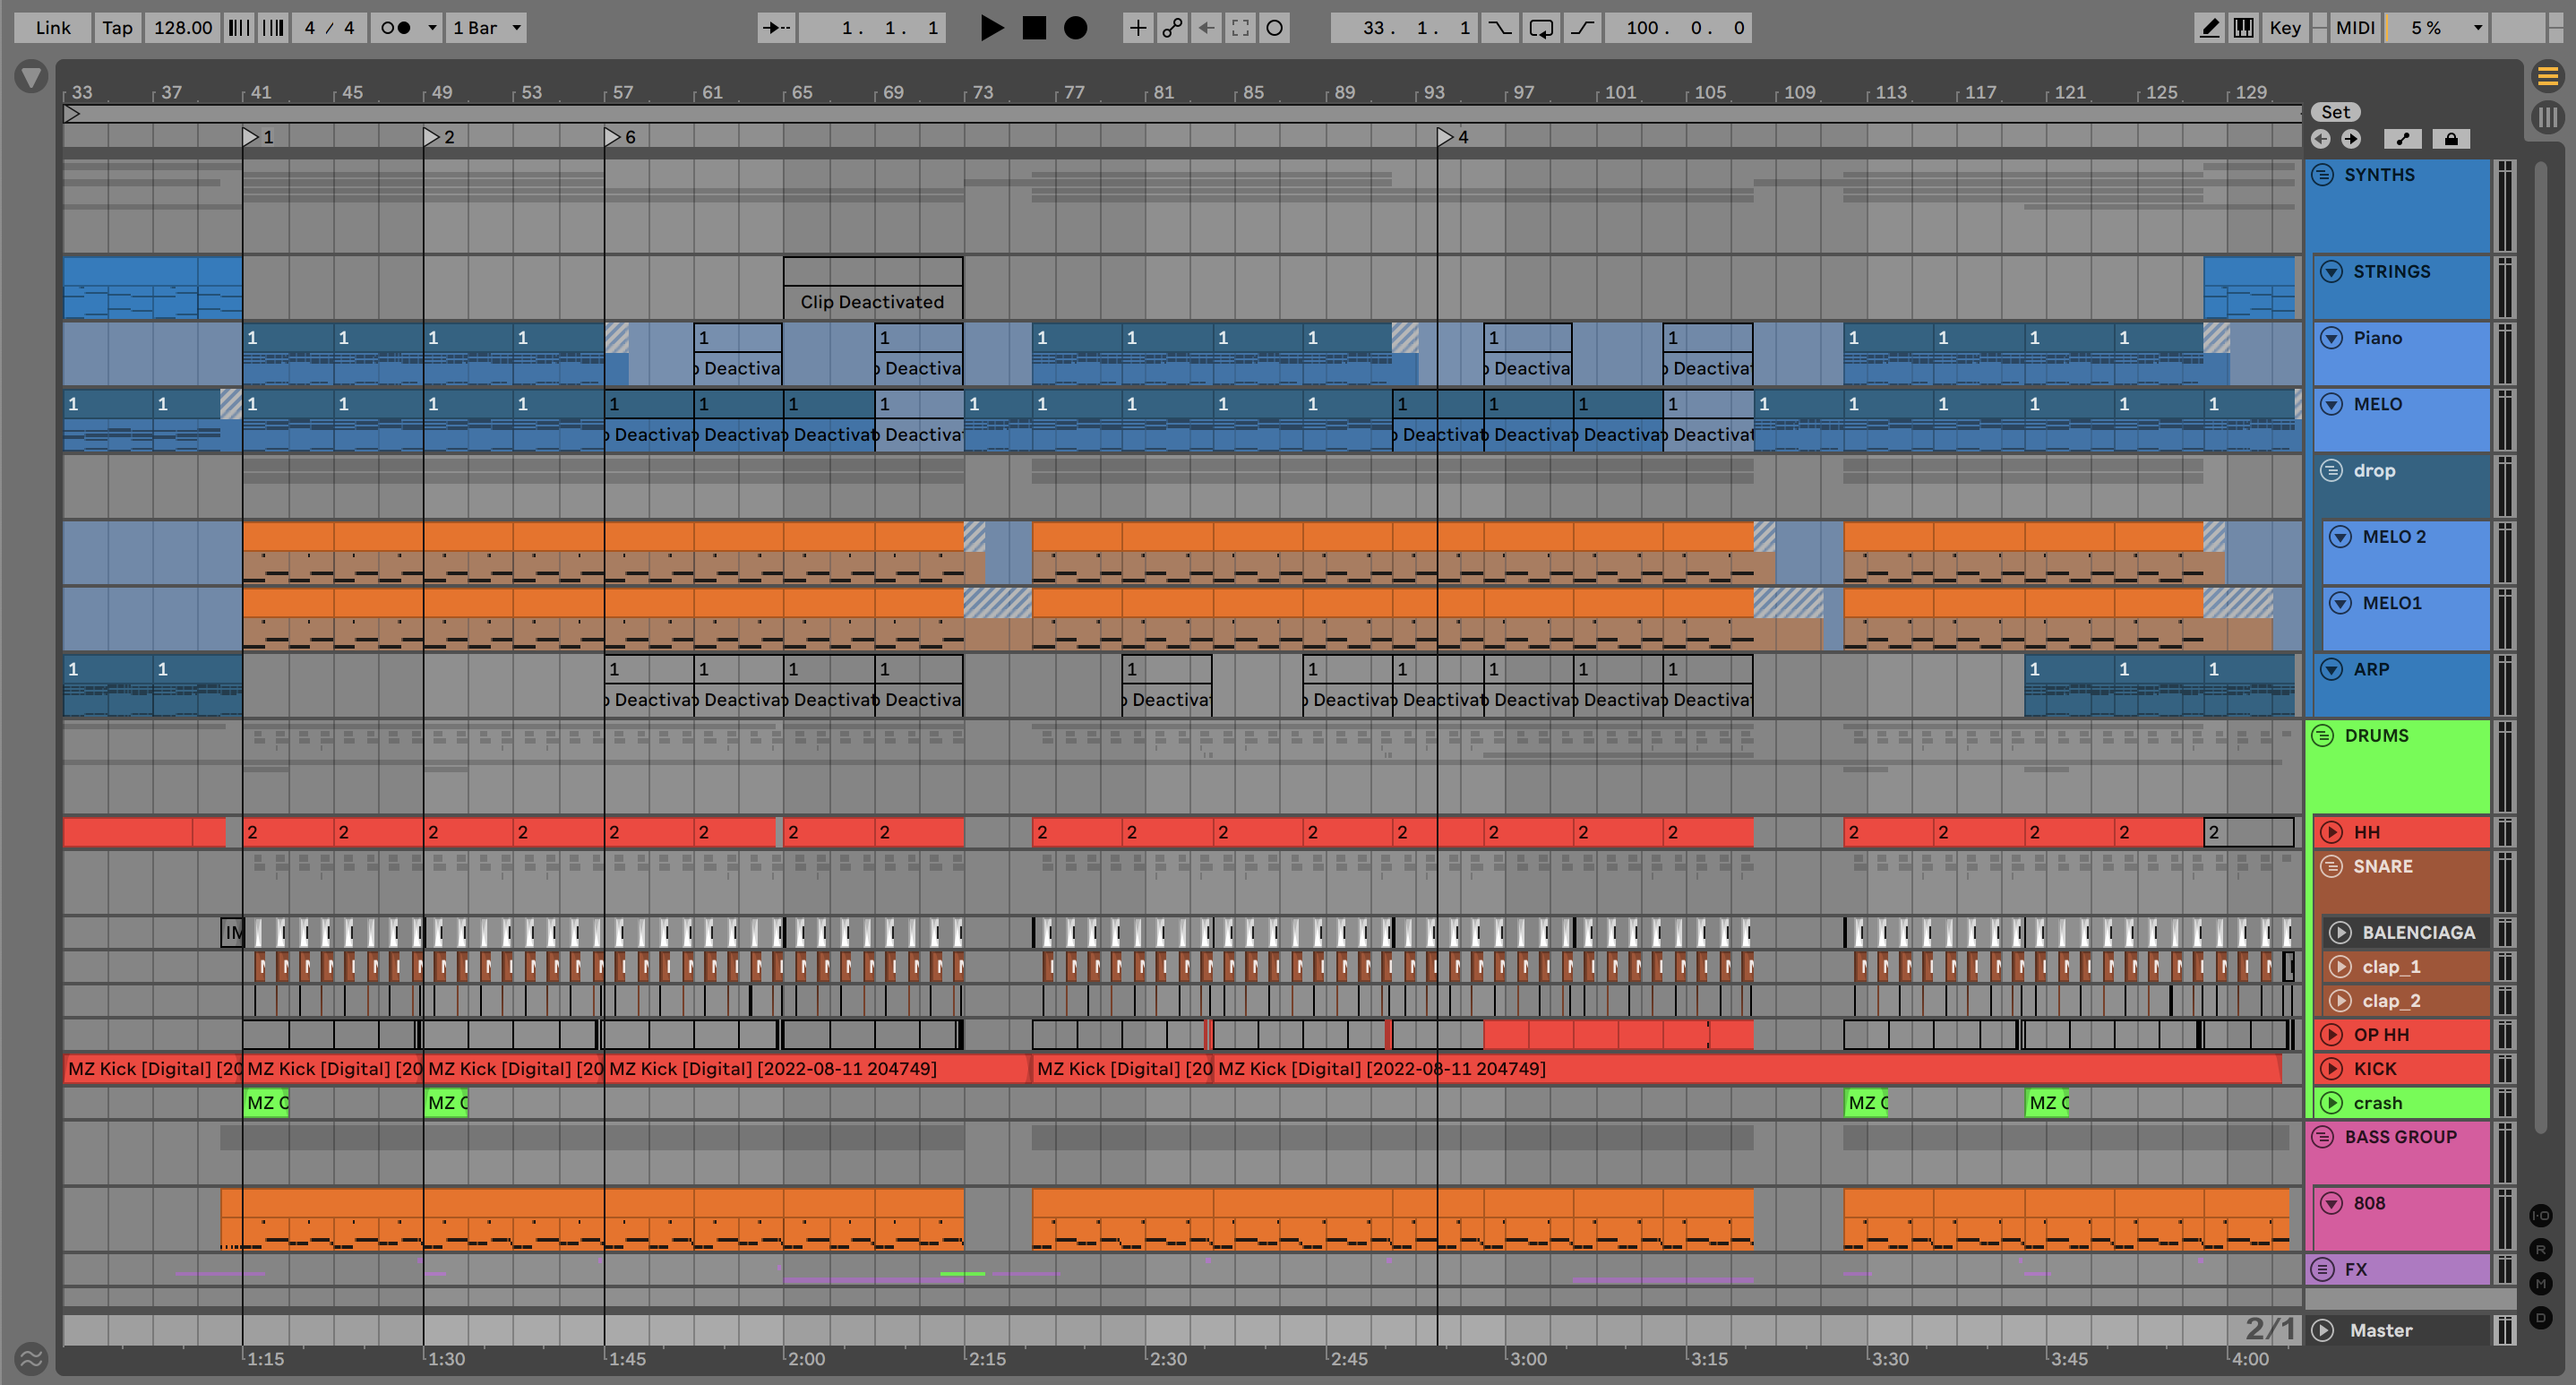
Task: Click locator 4 in the timeline
Action: click(x=1446, y=137)
